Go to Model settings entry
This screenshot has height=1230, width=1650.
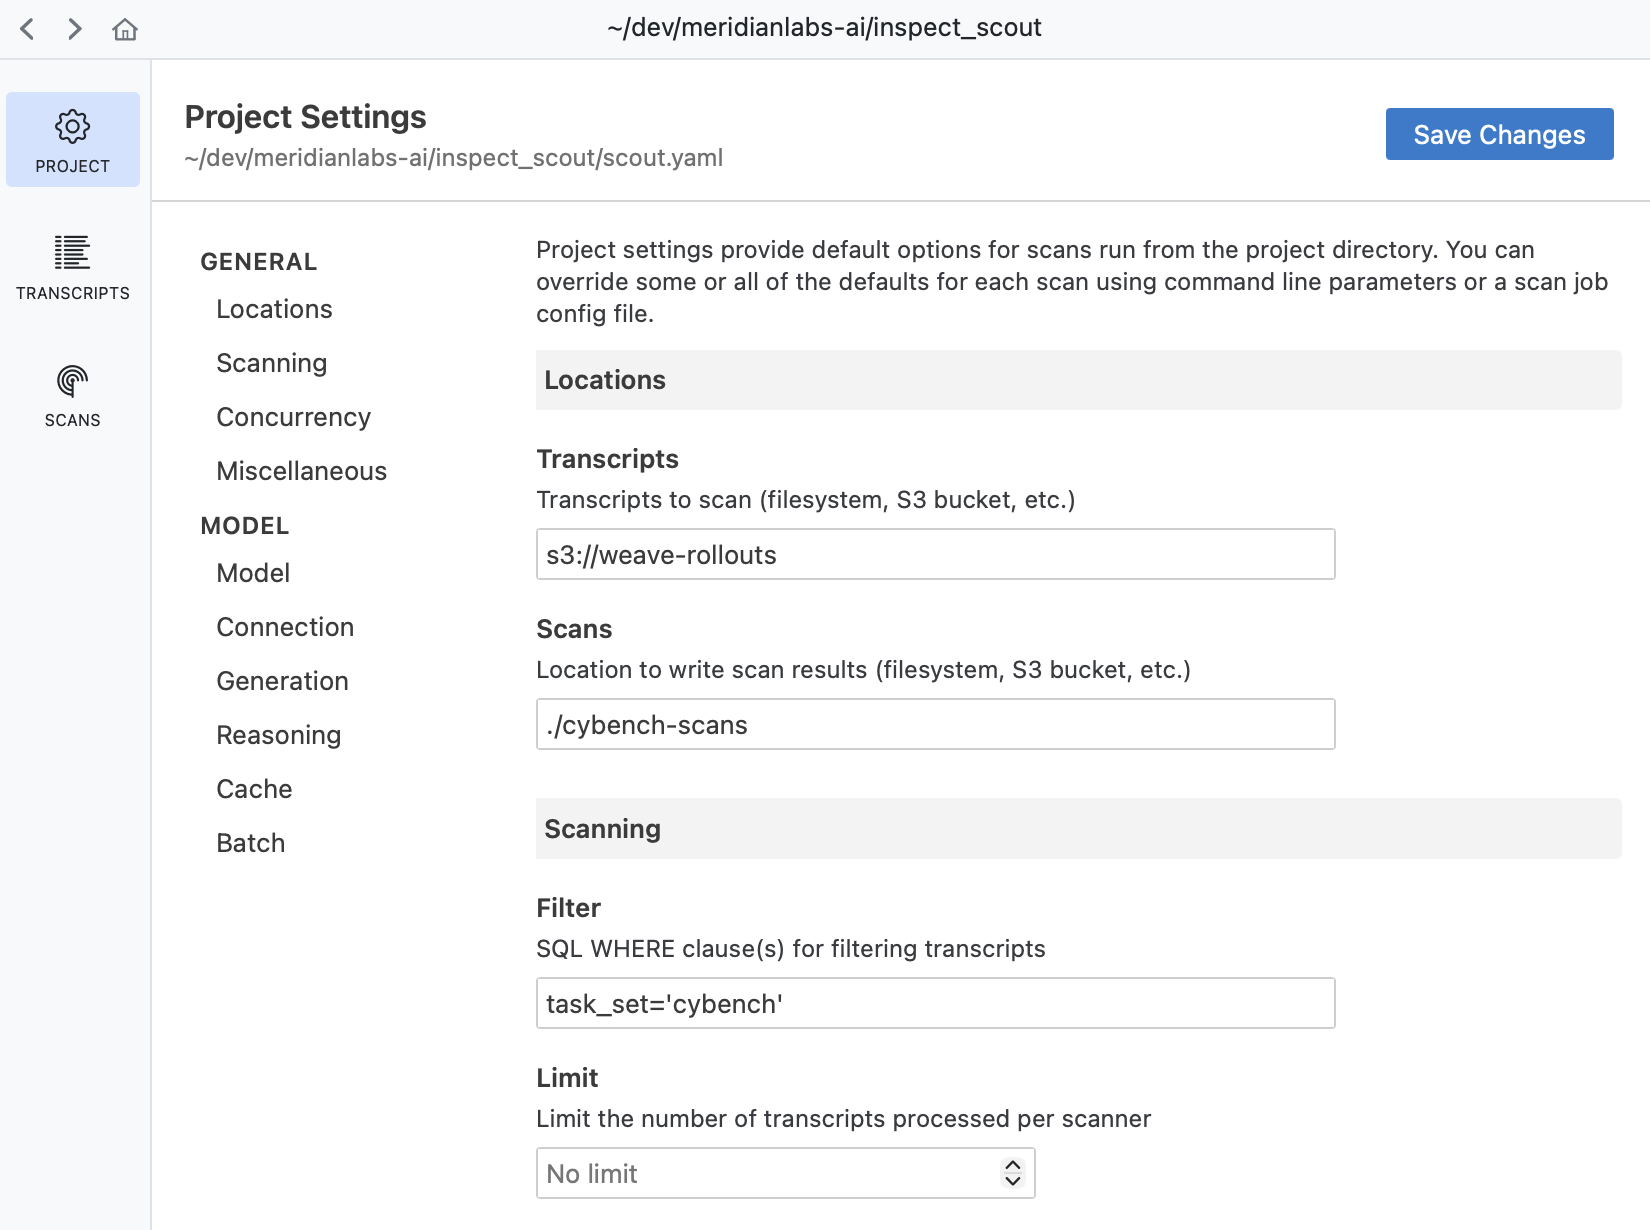[x=253, y=573]
